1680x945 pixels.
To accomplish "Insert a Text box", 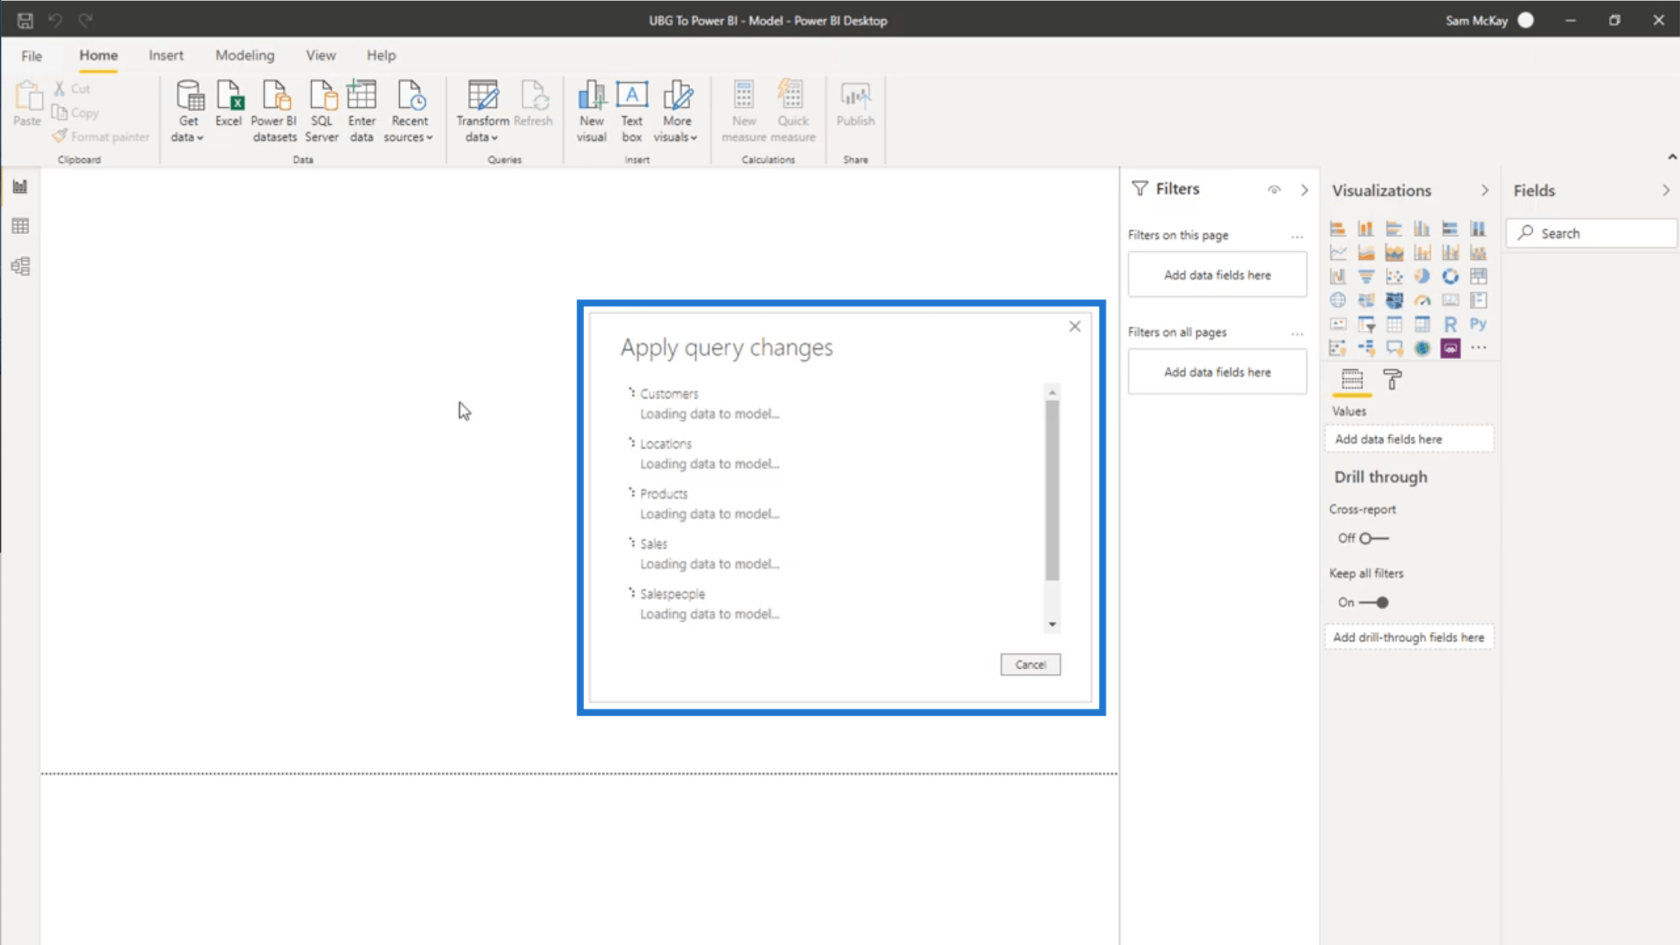I will click(632, 111).
